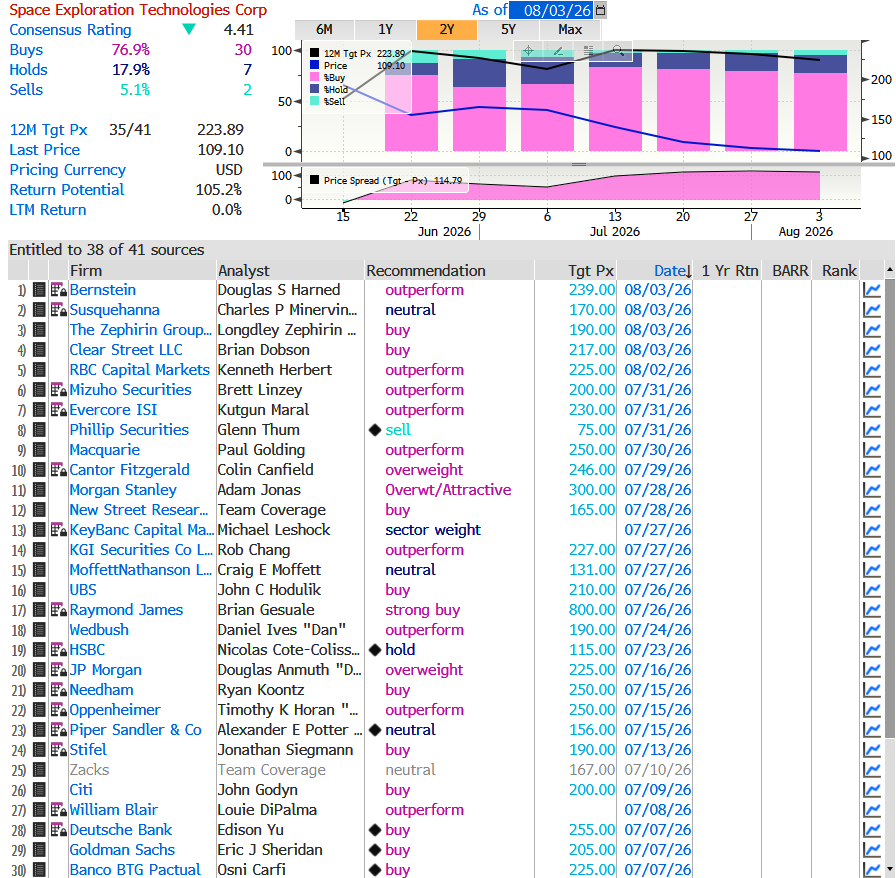Switch chart range to 1Y tab

coord(386,30)
